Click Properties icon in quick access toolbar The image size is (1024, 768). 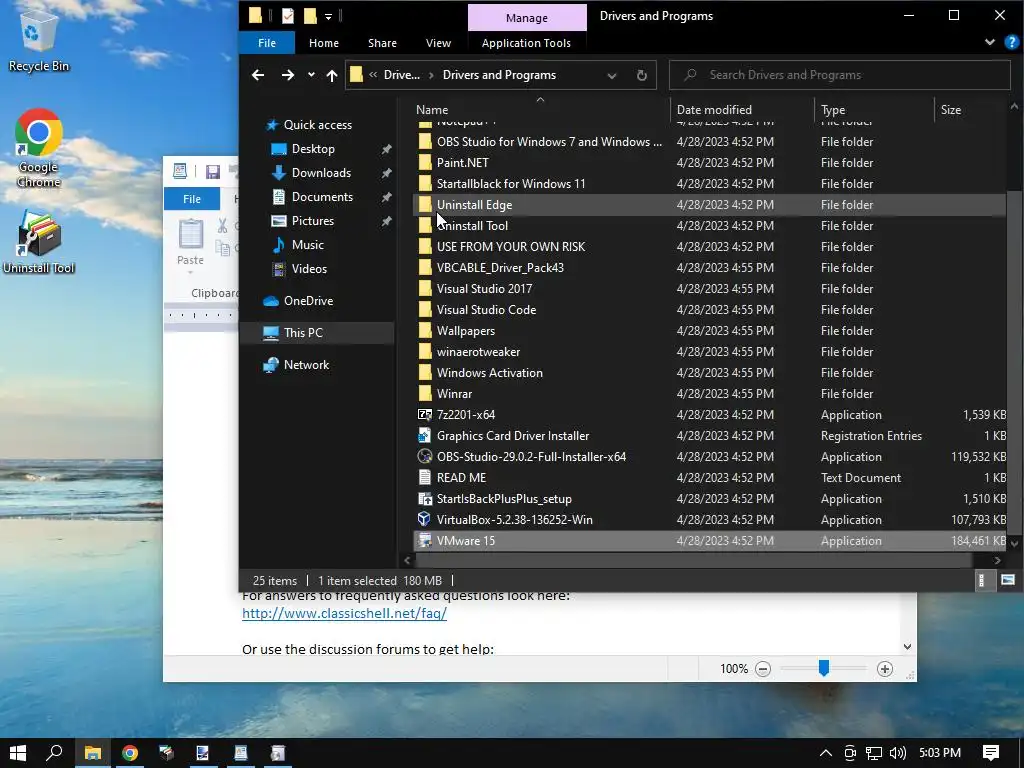click(288, 16)
